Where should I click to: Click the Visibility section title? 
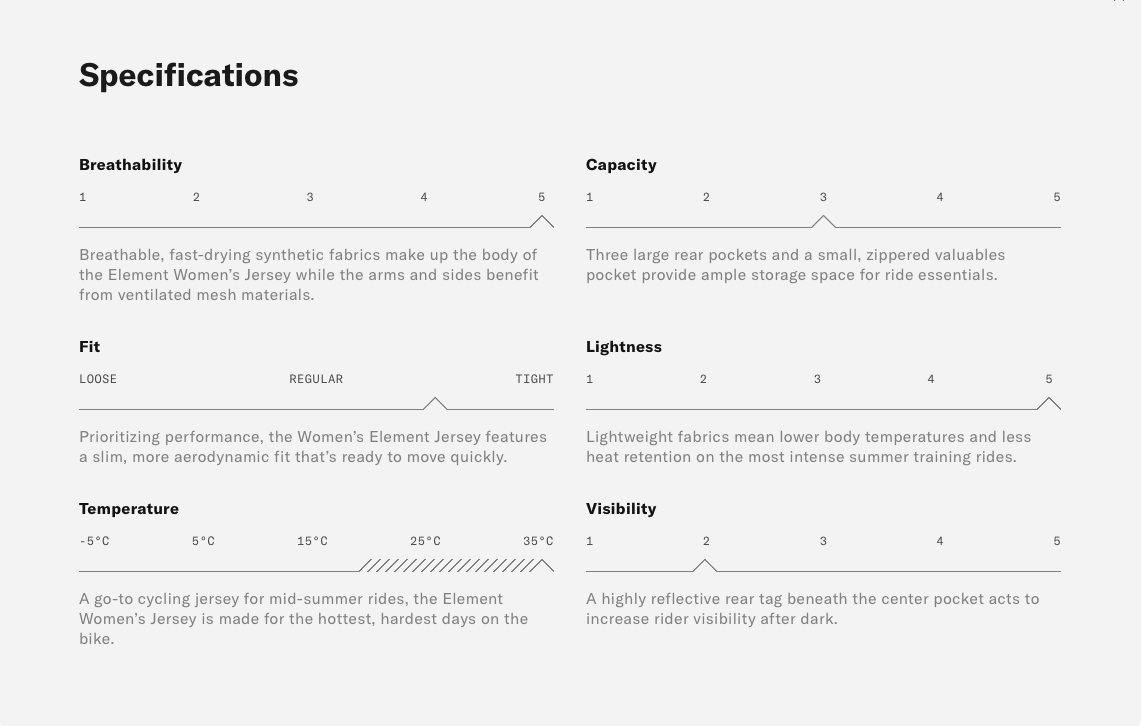pyautogui.click(x=621, y=508)
